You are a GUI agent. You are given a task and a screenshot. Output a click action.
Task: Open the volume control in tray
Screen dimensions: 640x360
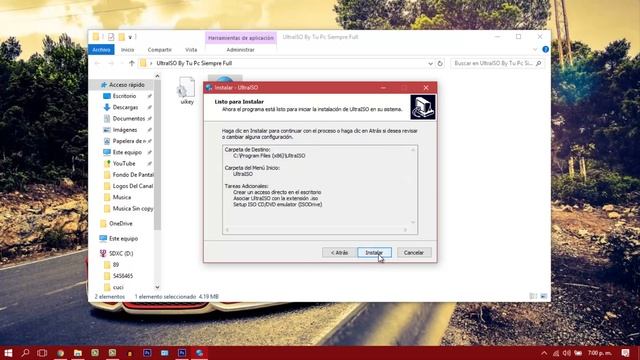567,353
